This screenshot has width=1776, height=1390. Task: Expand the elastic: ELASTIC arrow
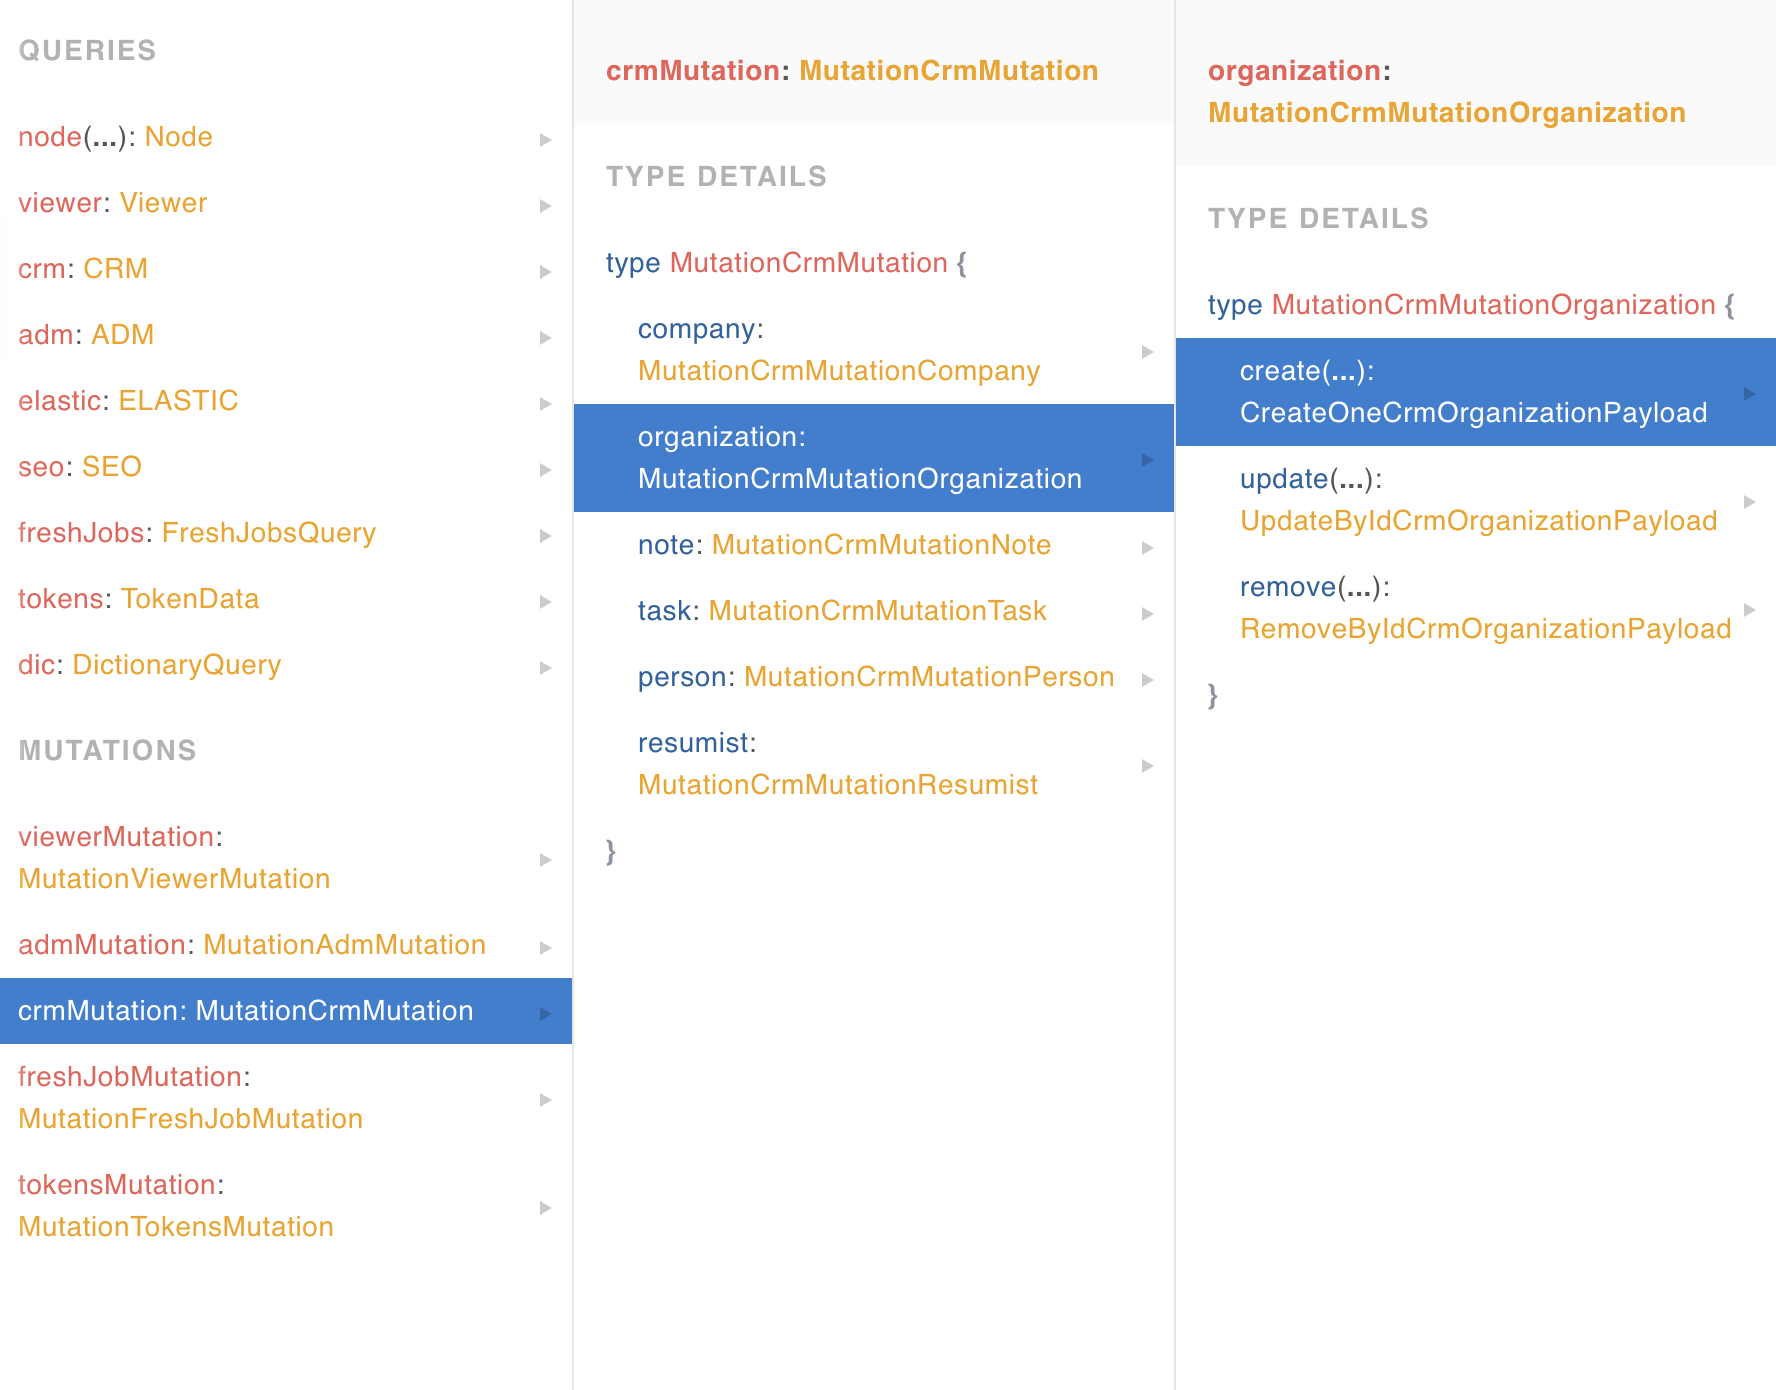[545, 403]
